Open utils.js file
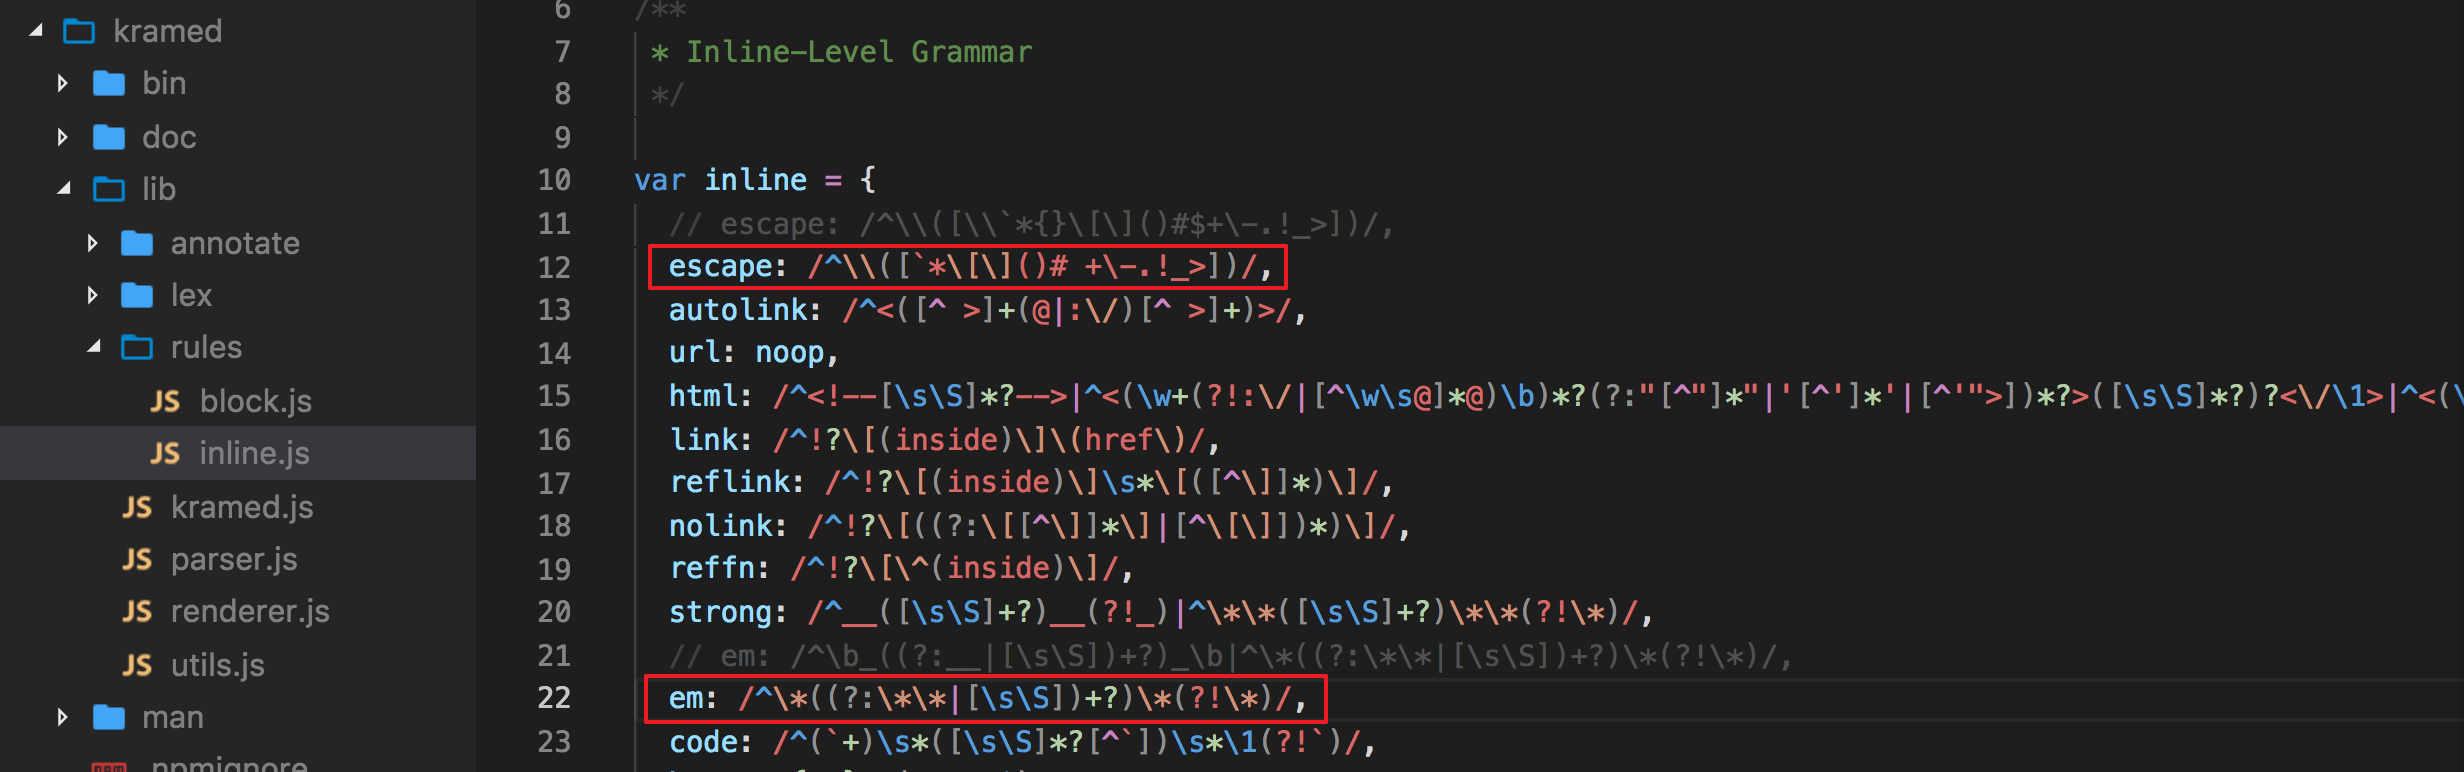 (217, 666)
